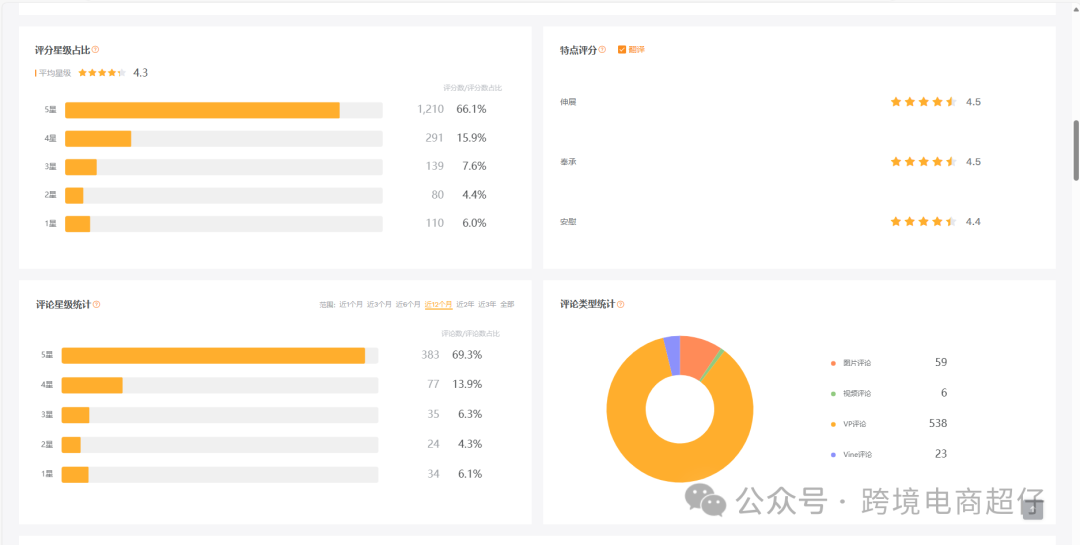Click the back-to-top arrow button

point(1033,509)
